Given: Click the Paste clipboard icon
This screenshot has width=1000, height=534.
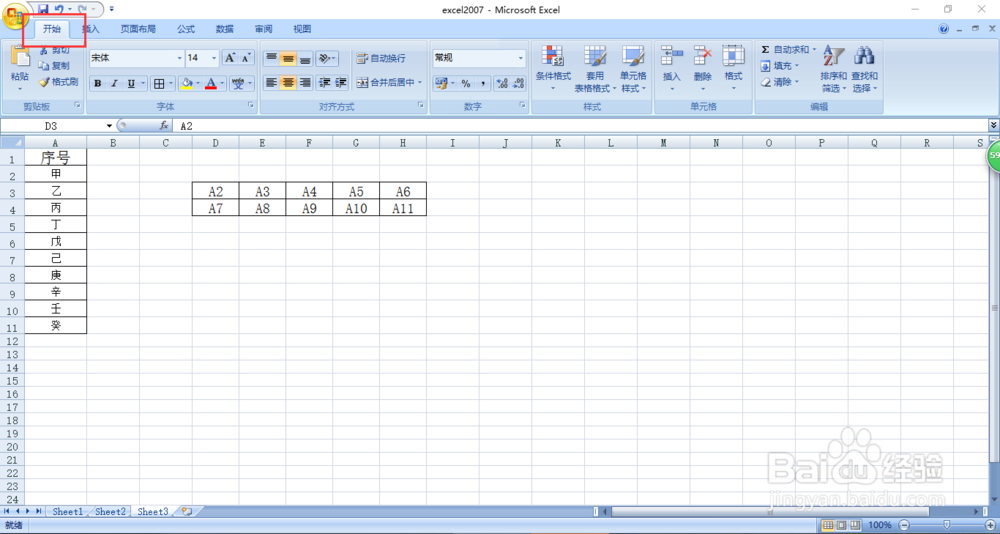Looking at the screenshot, I should click(20, 57).
